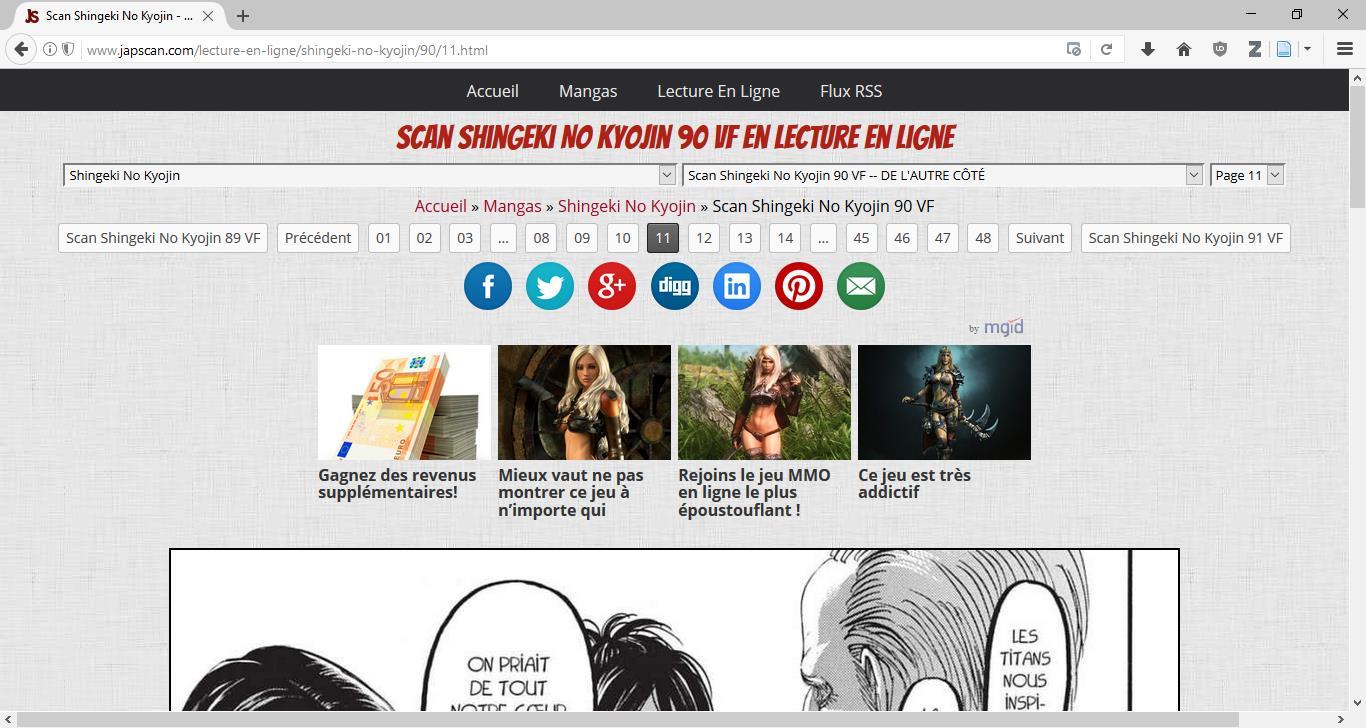
Task: Share the page on Google Plus
Action: (x=612, y=286)
